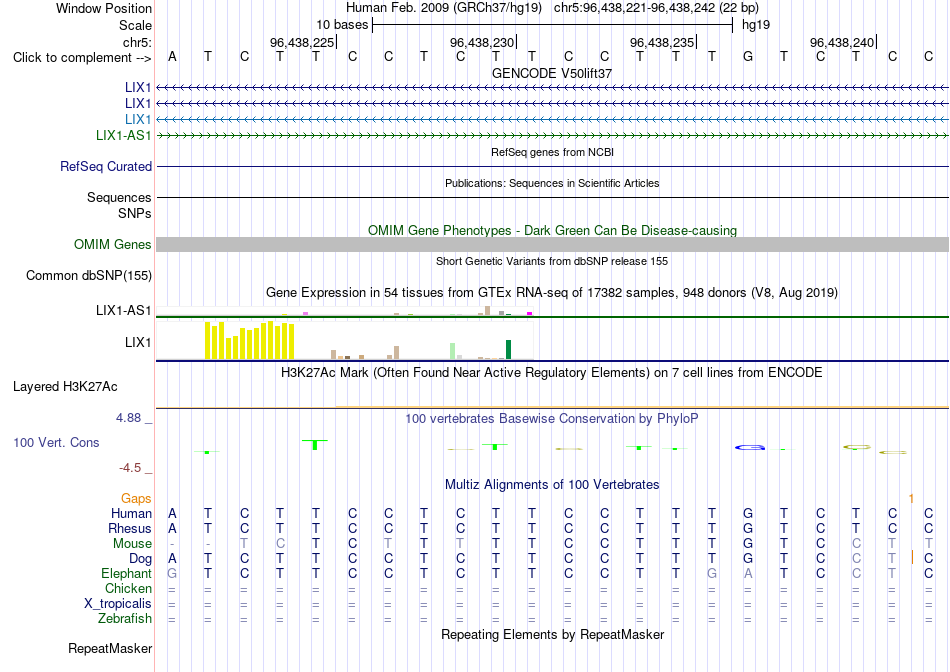Select the light blue LIX1 transcript label
Image resolution: width=950 pixels, height=672 pixels.
138,119
